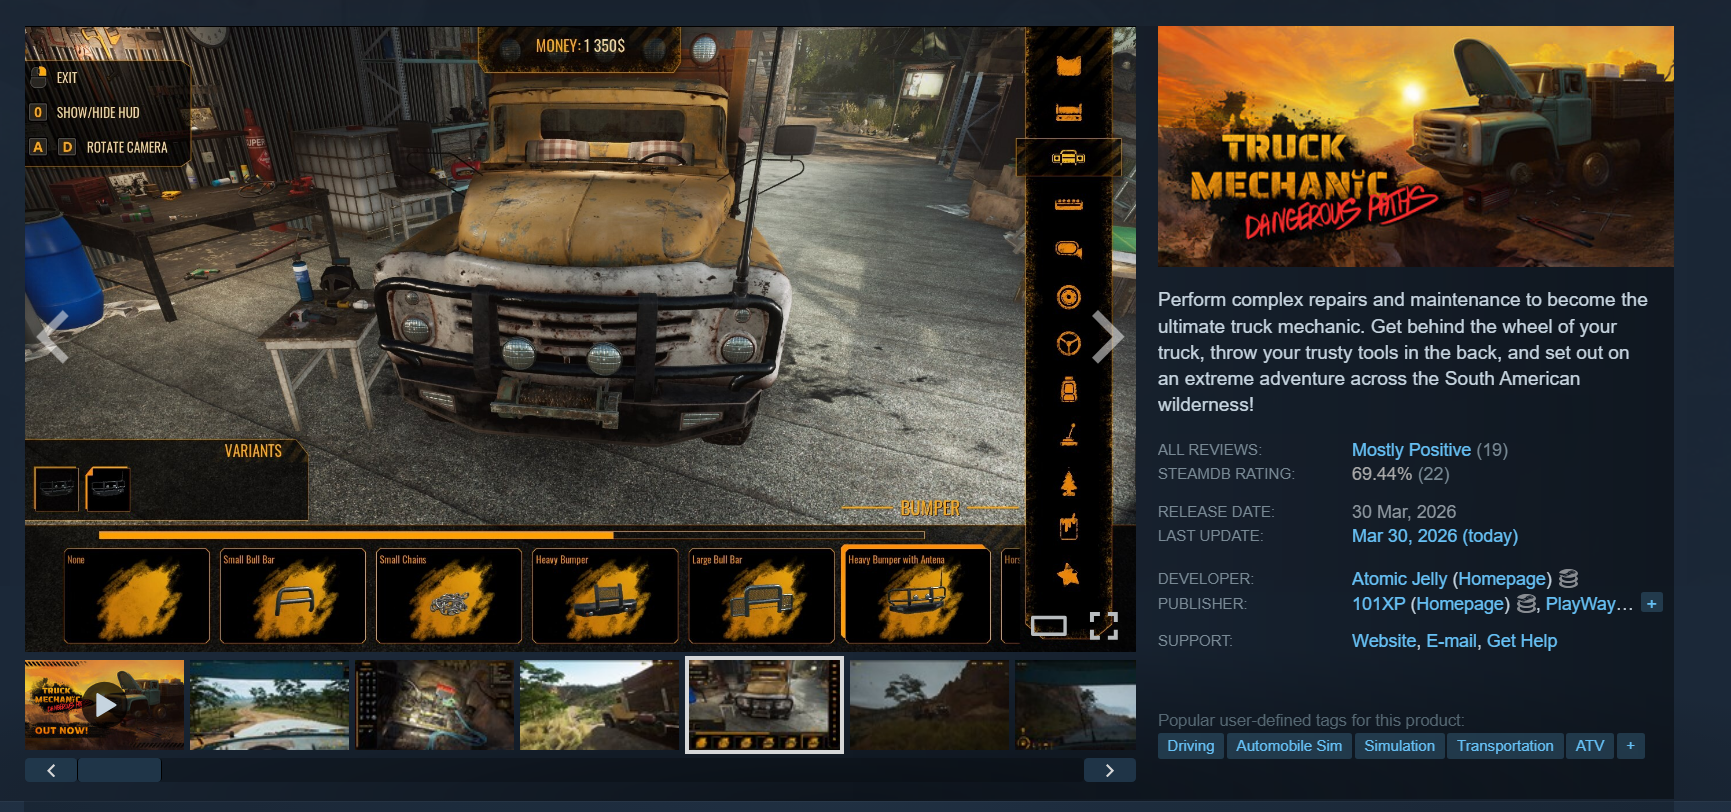Click the release date 30 Mar, 2026
Viewport: 1731px width, 812px height.
1404,512
